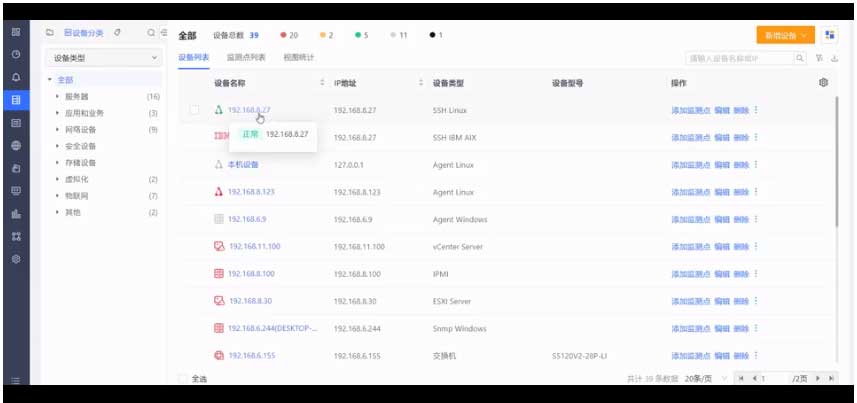Open more actions for the vCenter Server row
The image size is (857, 403).
[x=756, y=247]
